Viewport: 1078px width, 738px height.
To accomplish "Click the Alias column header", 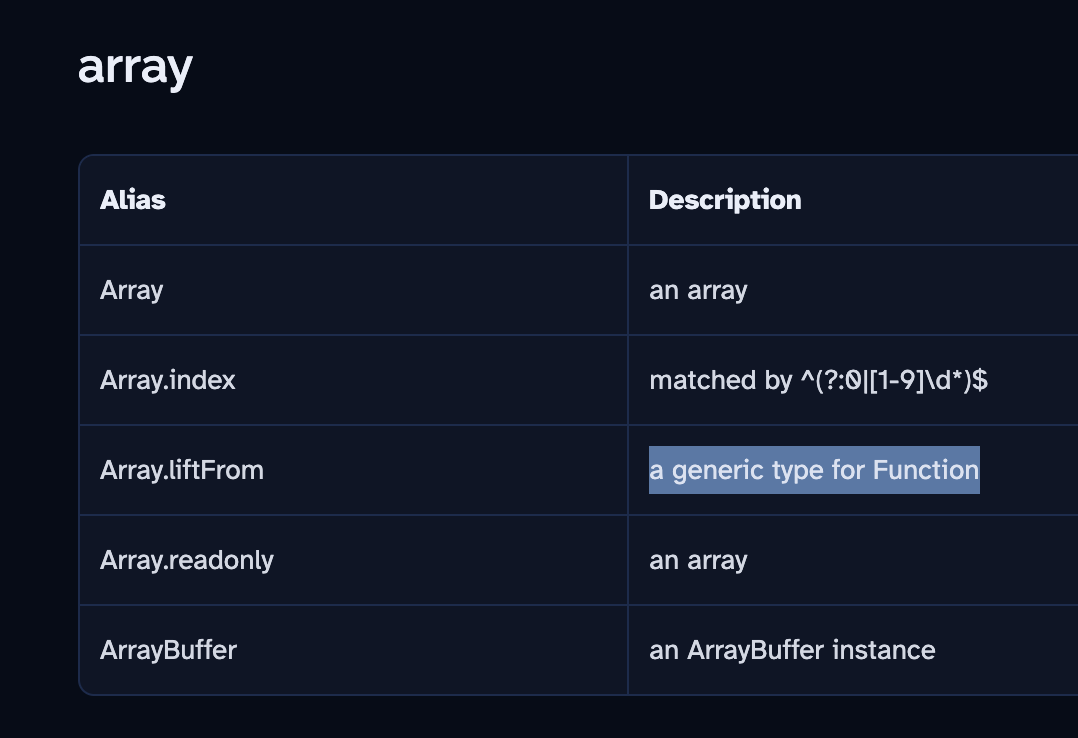I will 133,200.
